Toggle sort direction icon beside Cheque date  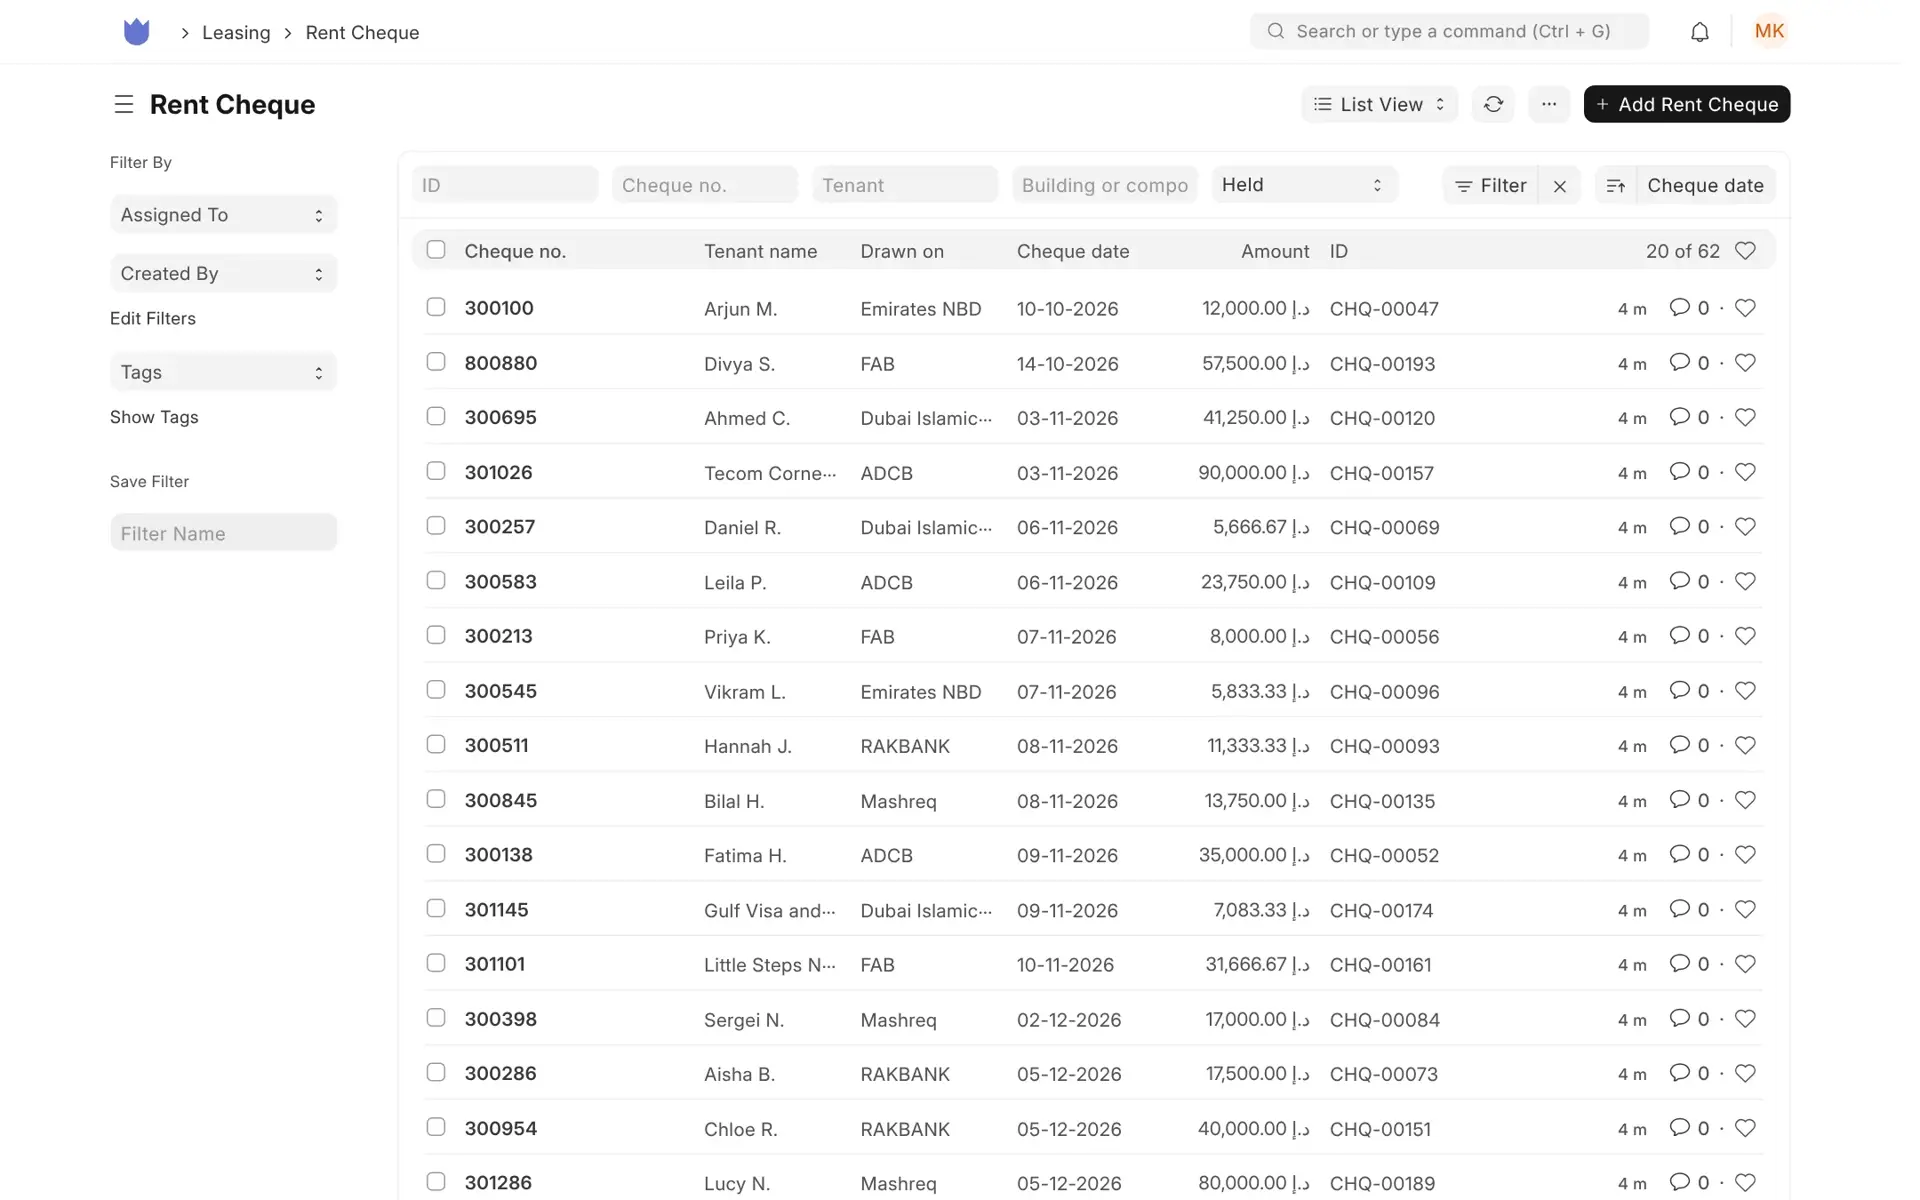[1615, 186]
